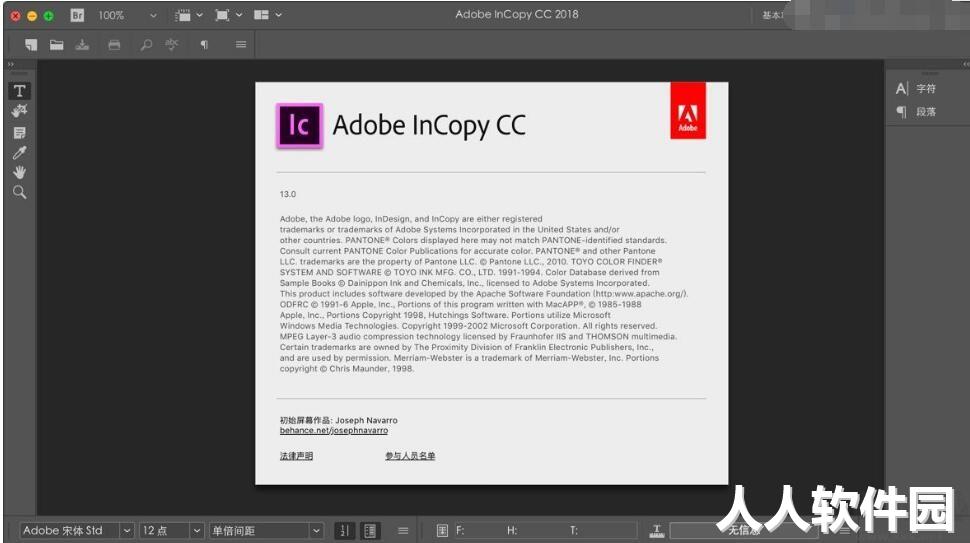Open the 参与人员名单 credits link
The width and height of the screenshot is (970, 543).
[x=410, y=456]
